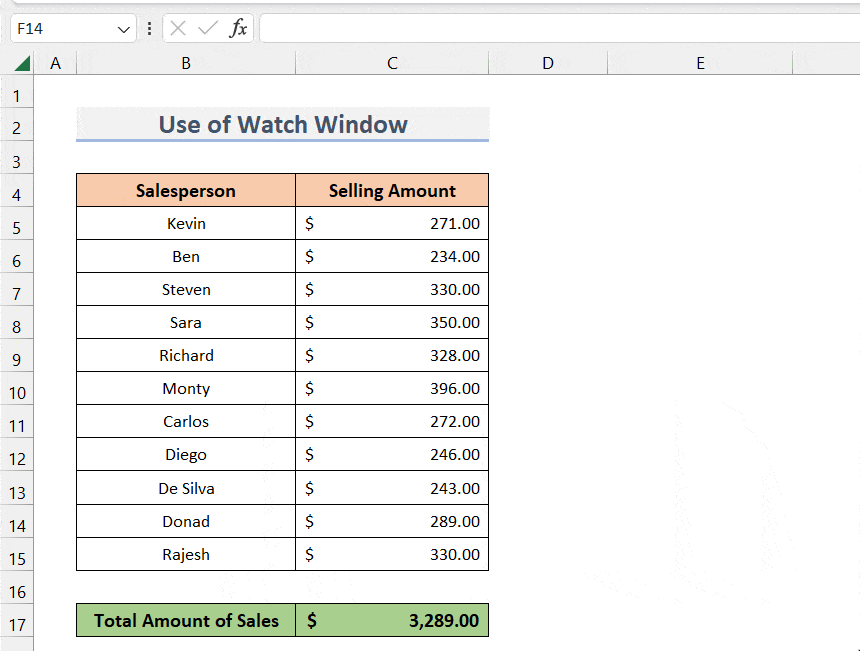Click the 'Salesperson' header cell
860x651 pixels.
coord(186,190)
